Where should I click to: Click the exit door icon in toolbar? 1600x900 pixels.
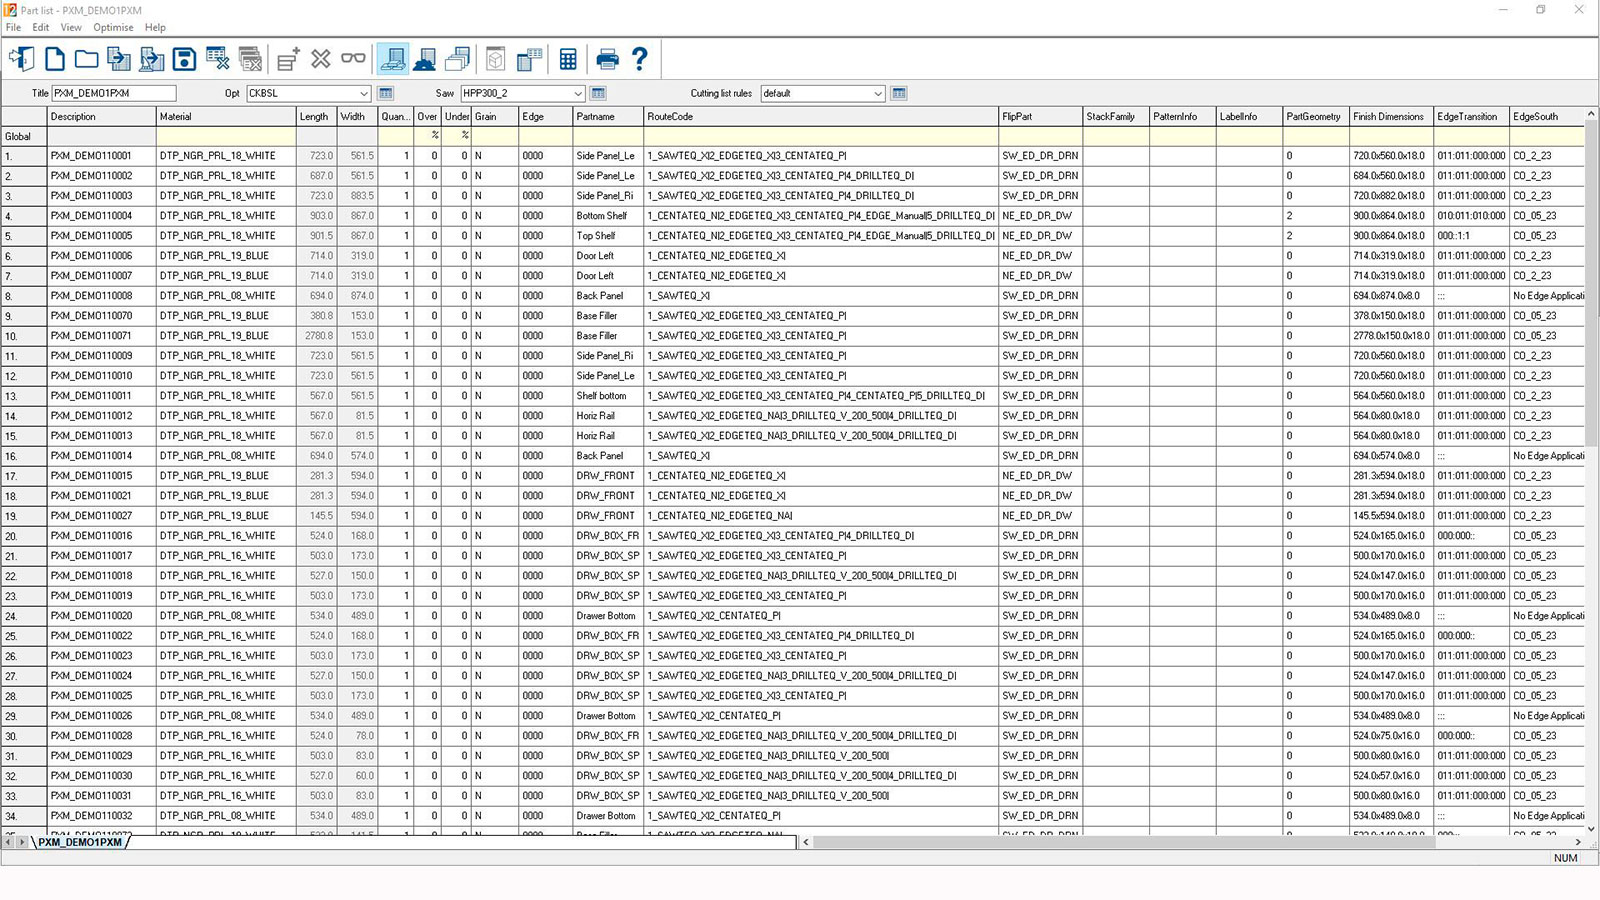[21, 59]
